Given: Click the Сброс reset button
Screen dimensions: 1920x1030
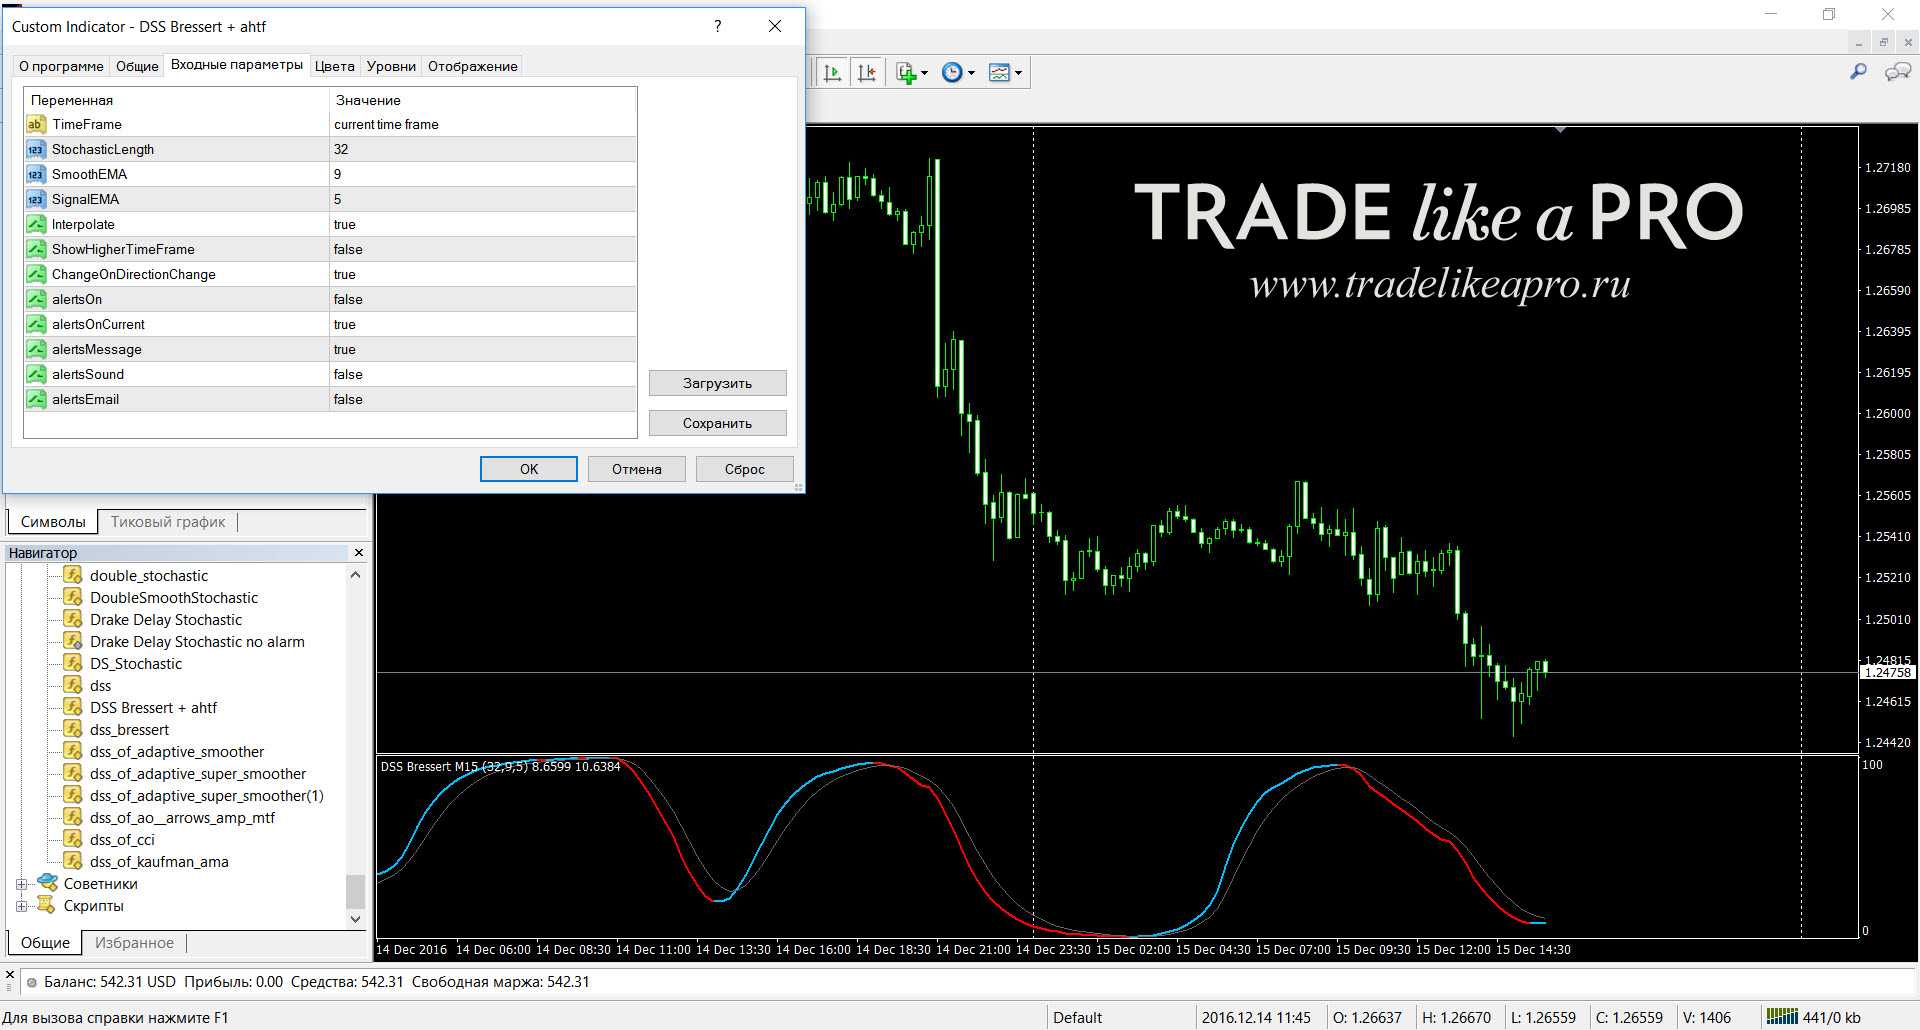Looking at the screenshot, I should tap(745, 469).
